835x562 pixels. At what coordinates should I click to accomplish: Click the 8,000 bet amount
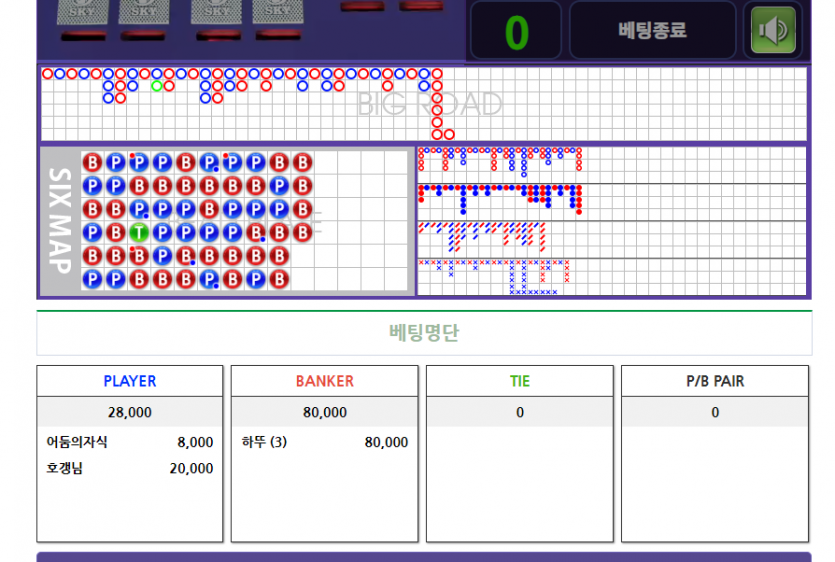(195, 442)
